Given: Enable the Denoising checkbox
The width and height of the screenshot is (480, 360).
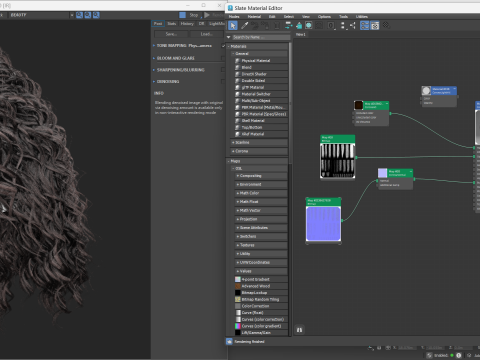Looking at the screenshot, I should coord(223,82).
